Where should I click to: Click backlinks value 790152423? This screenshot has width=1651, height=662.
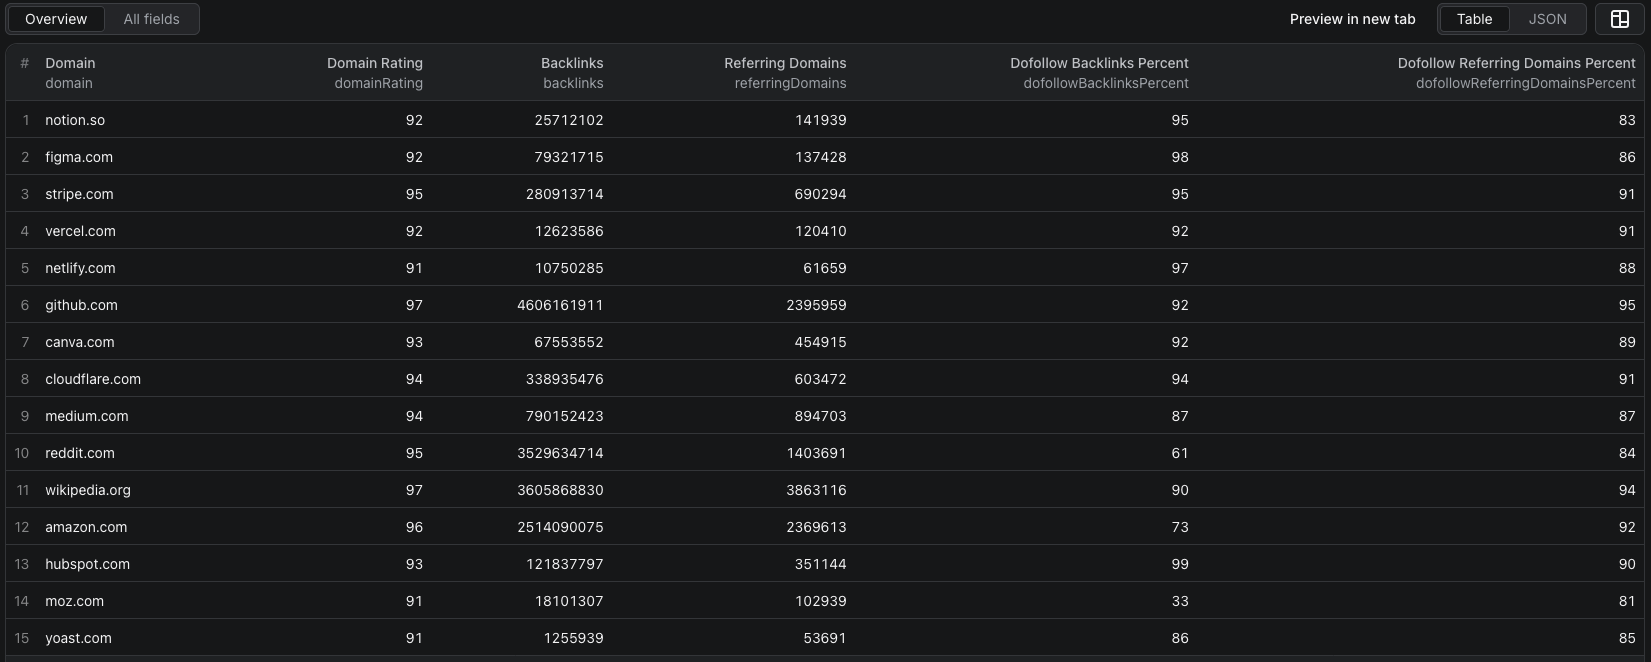(565, 416)
